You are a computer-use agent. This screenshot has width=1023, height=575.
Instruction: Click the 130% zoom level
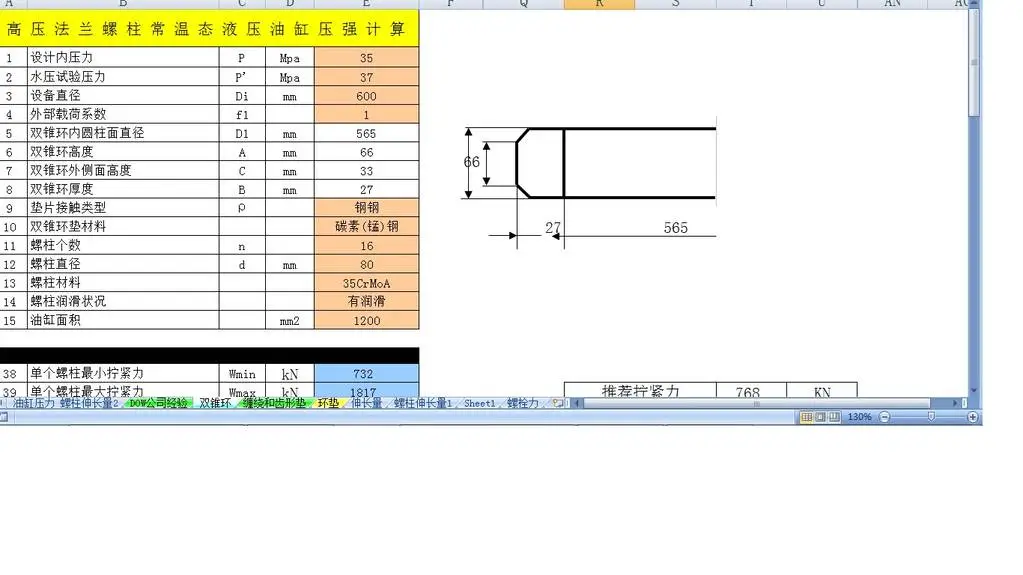859,416
